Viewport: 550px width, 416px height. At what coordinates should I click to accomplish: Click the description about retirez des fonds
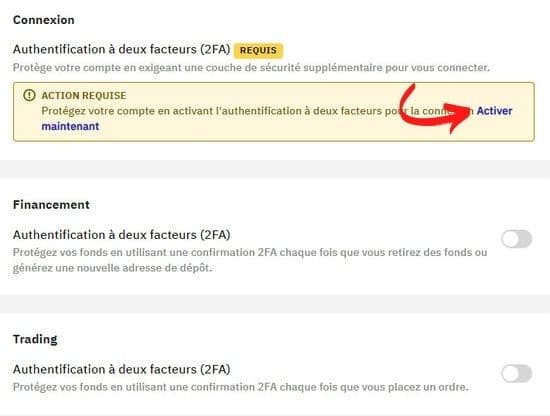coord(250,260)
